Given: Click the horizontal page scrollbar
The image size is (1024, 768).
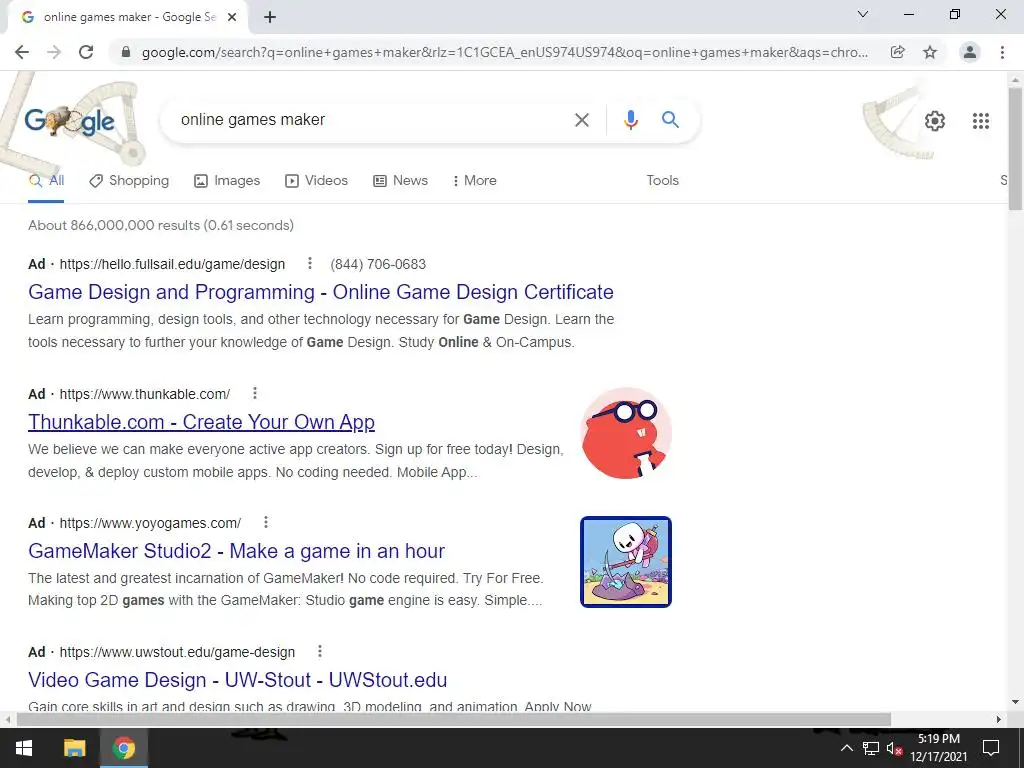Looking at the screenshot, I should click(453, 719).
